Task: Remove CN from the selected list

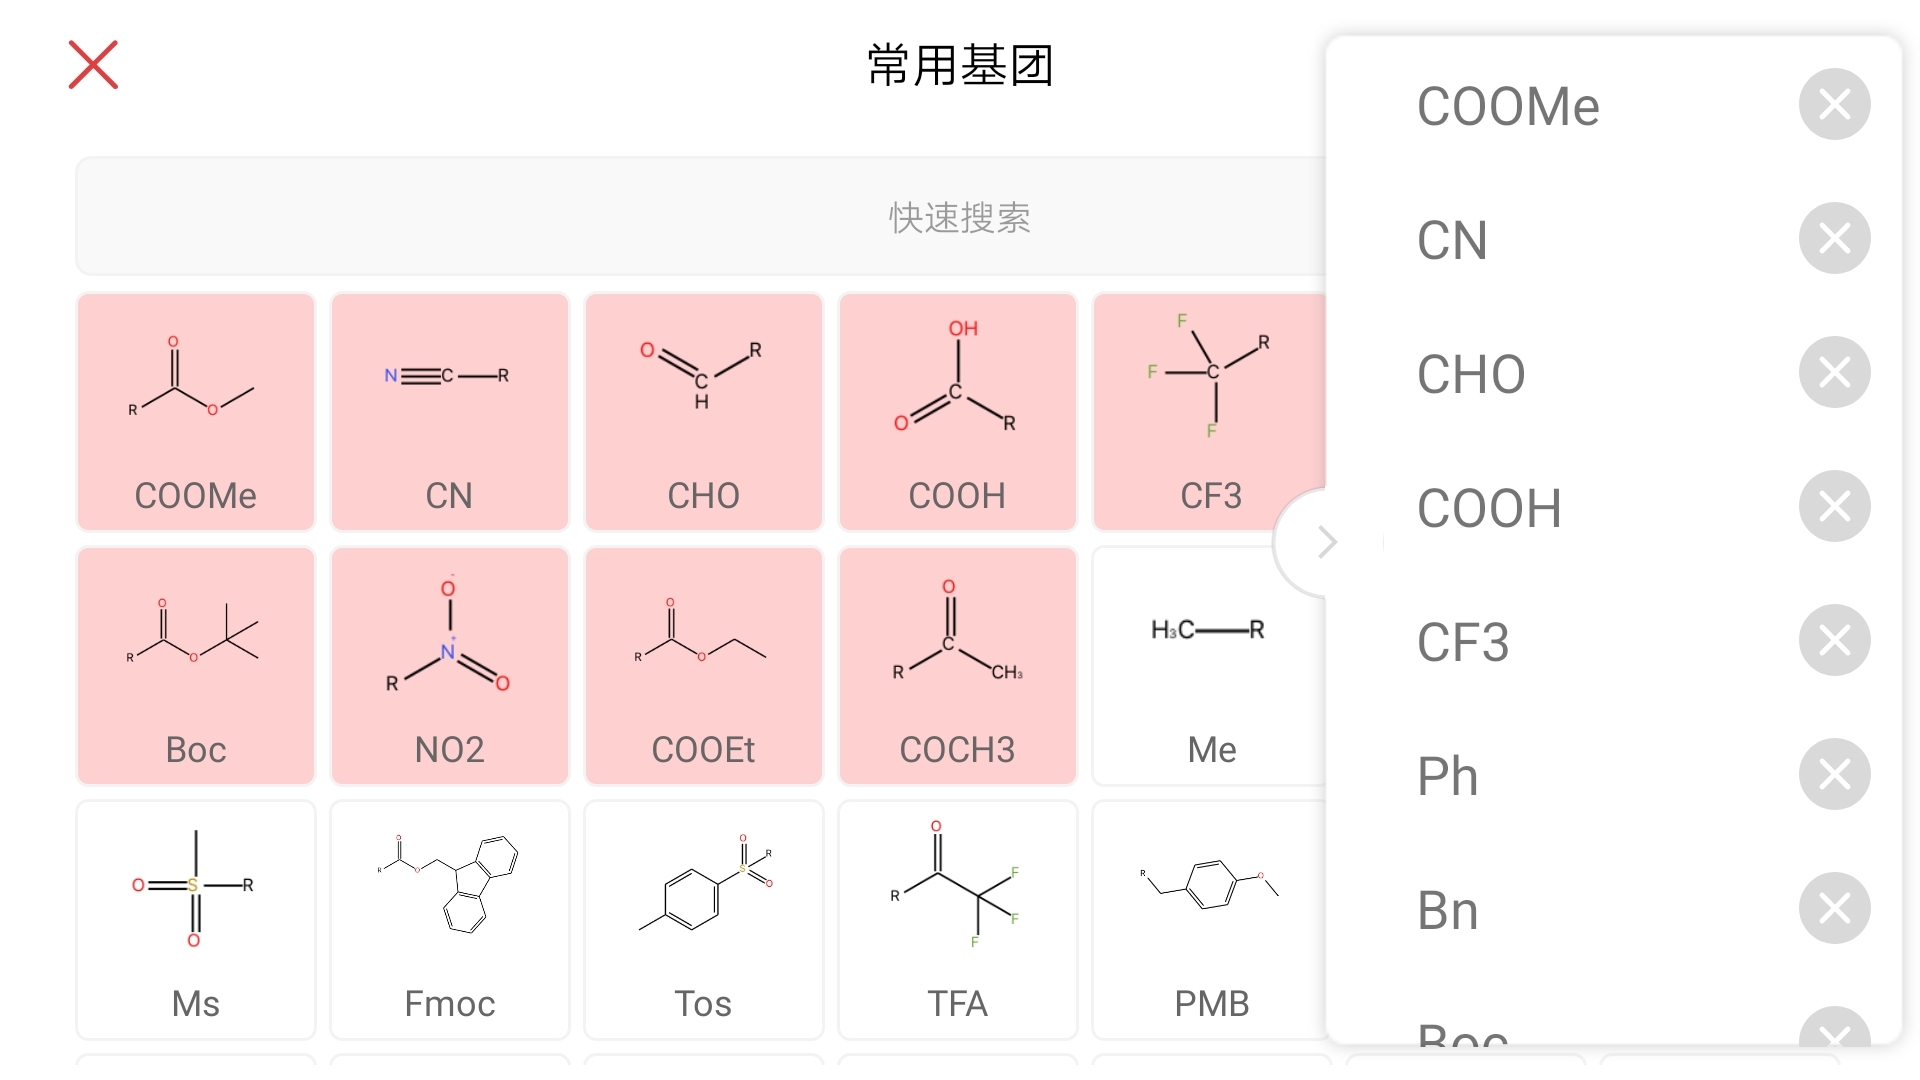Action: tap(1836, 239)
